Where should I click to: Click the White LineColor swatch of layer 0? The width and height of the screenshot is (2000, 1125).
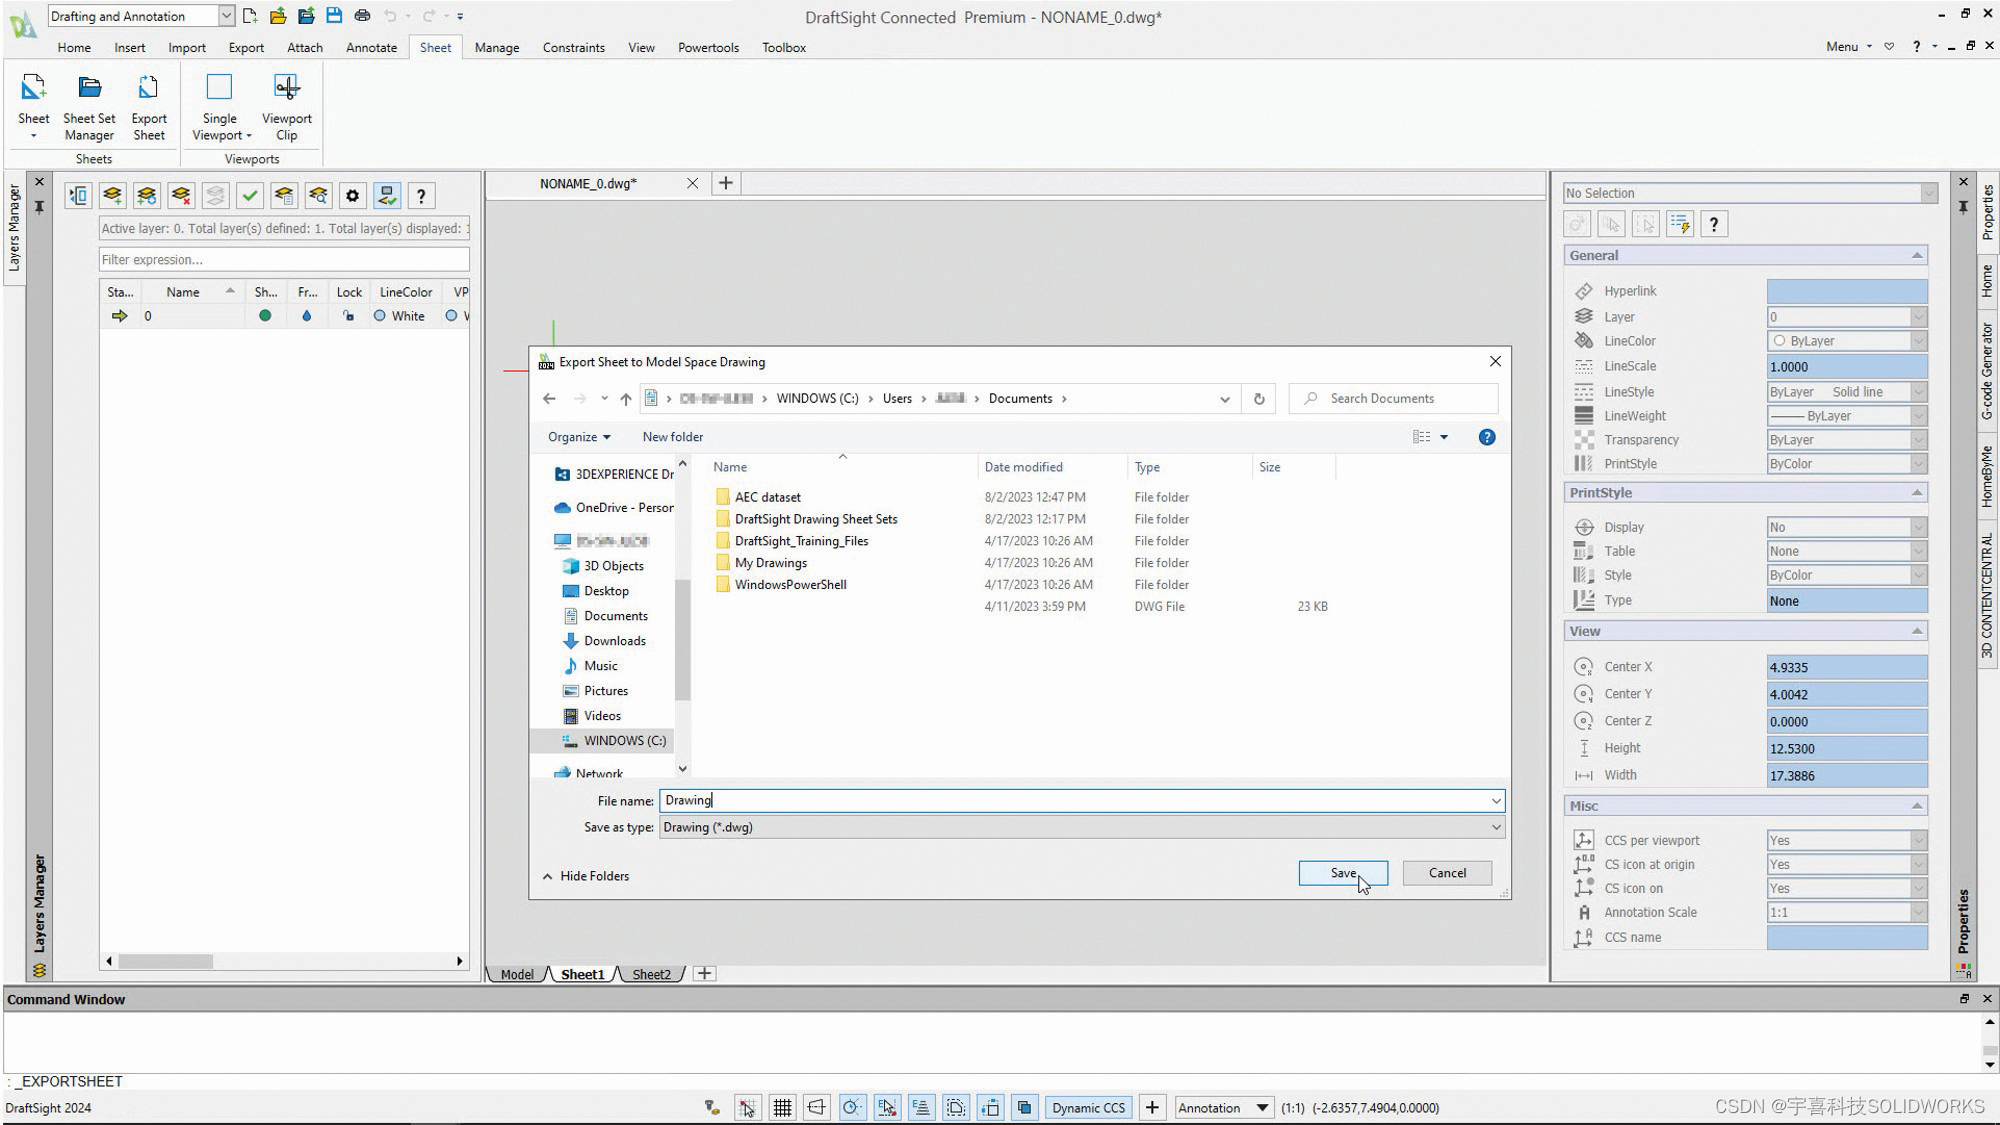point(380,316)
